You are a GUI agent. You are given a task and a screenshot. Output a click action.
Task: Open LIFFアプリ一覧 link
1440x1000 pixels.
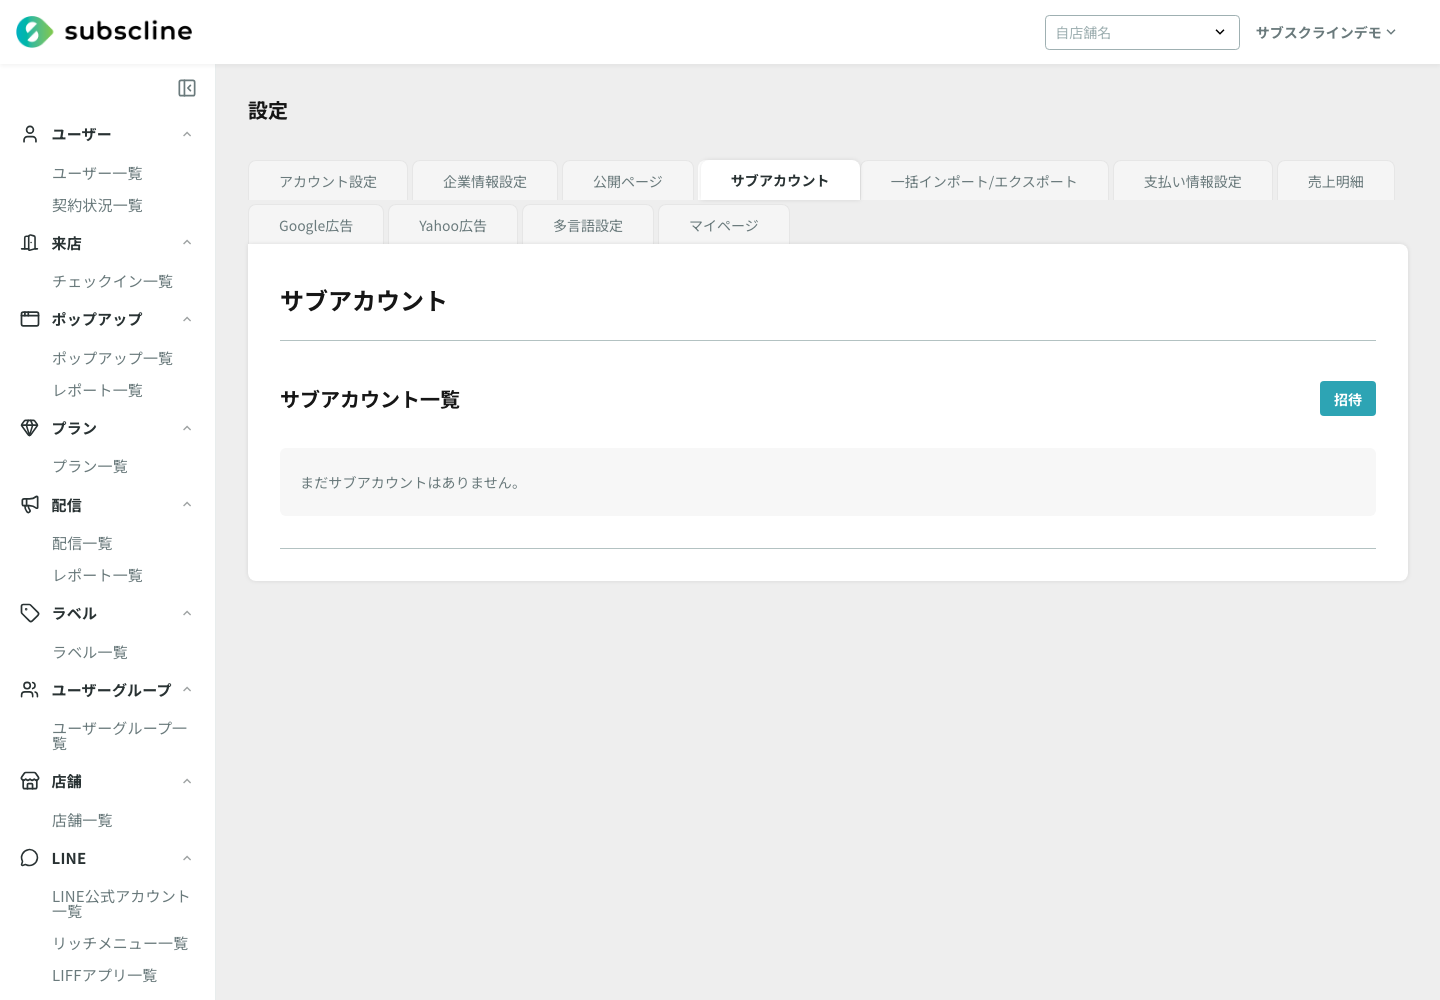(104, 975)
